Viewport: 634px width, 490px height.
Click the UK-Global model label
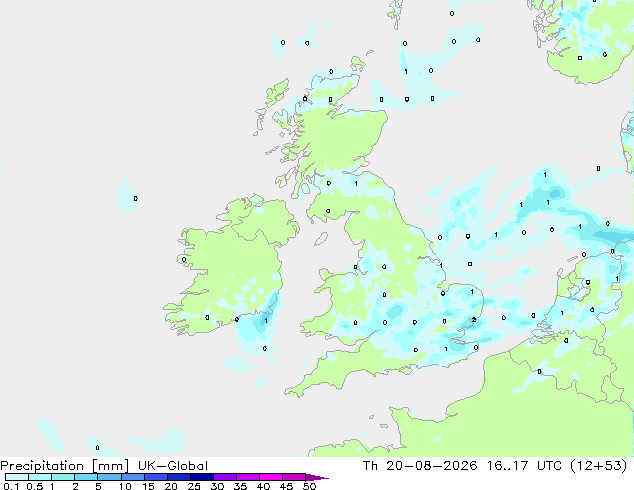pos(173,466)
